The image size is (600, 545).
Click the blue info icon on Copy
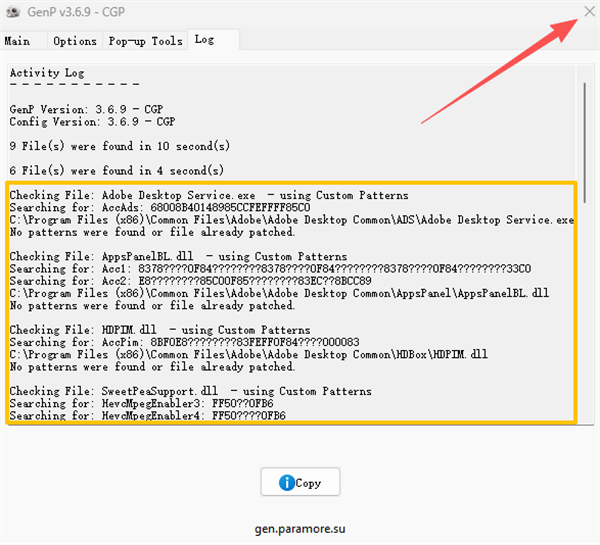click(x=287, y=482)
